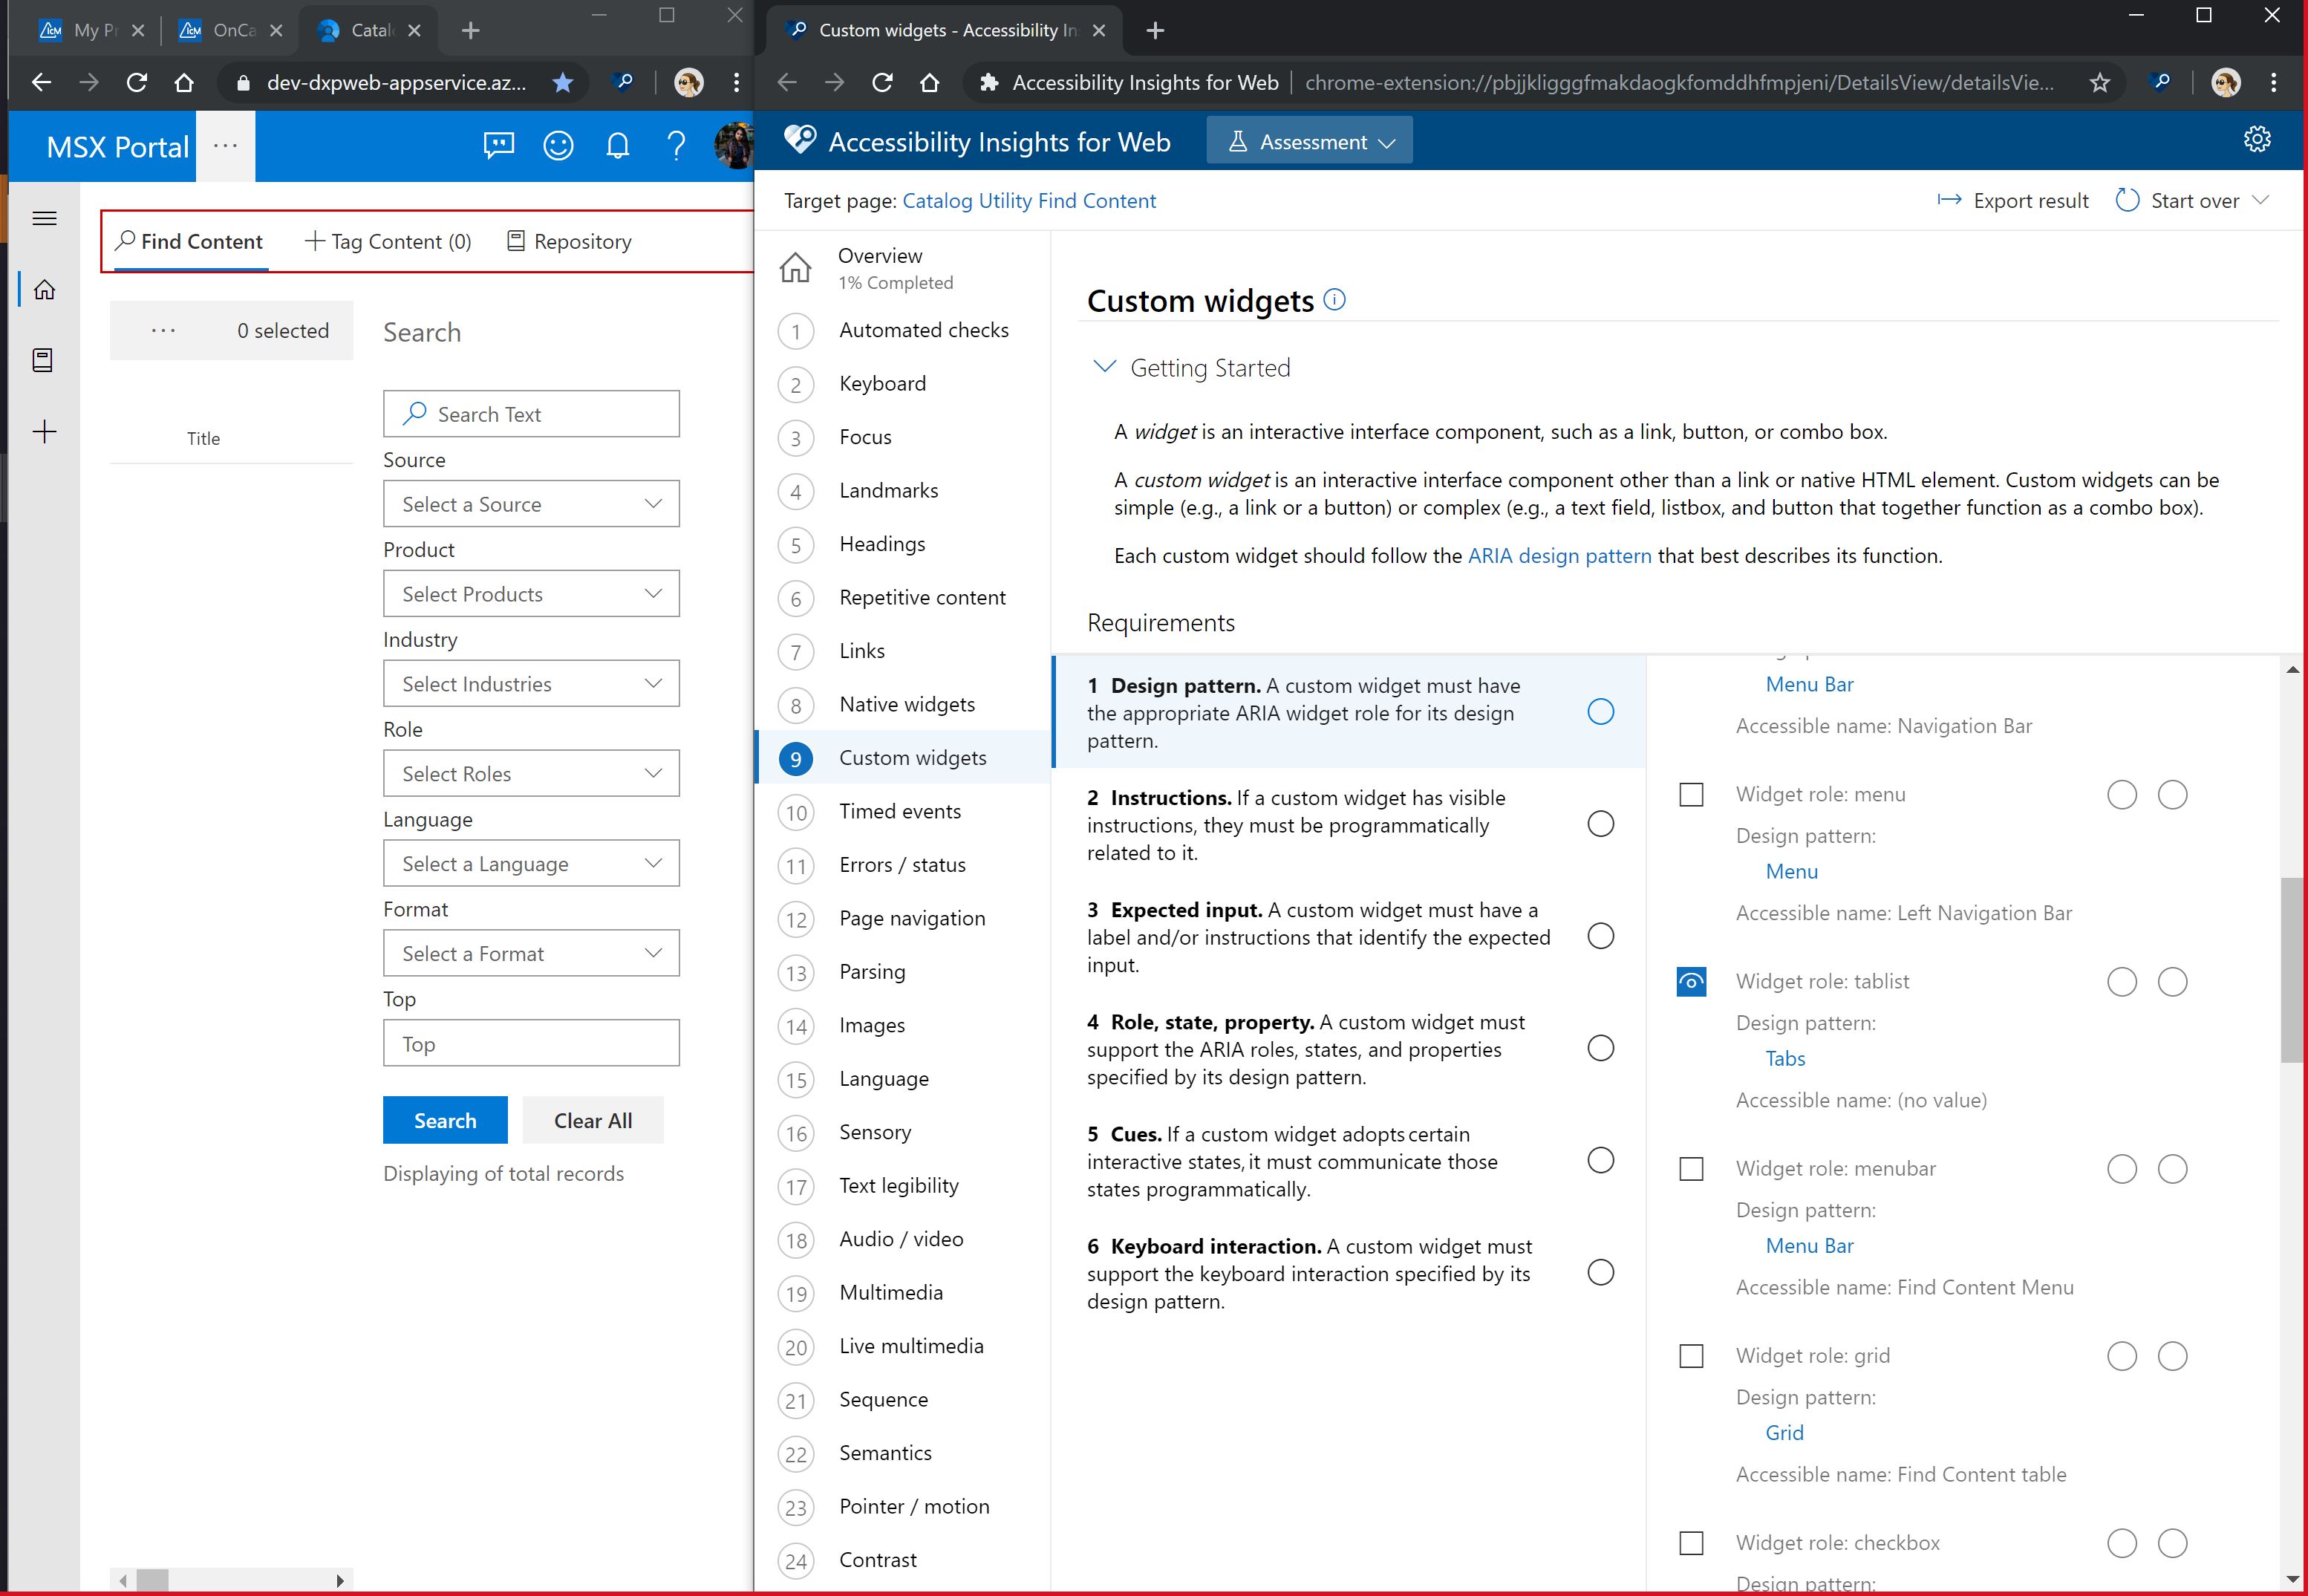Click the plus icon in the left sidebar

pyautogui.click(x=44, y=432)
